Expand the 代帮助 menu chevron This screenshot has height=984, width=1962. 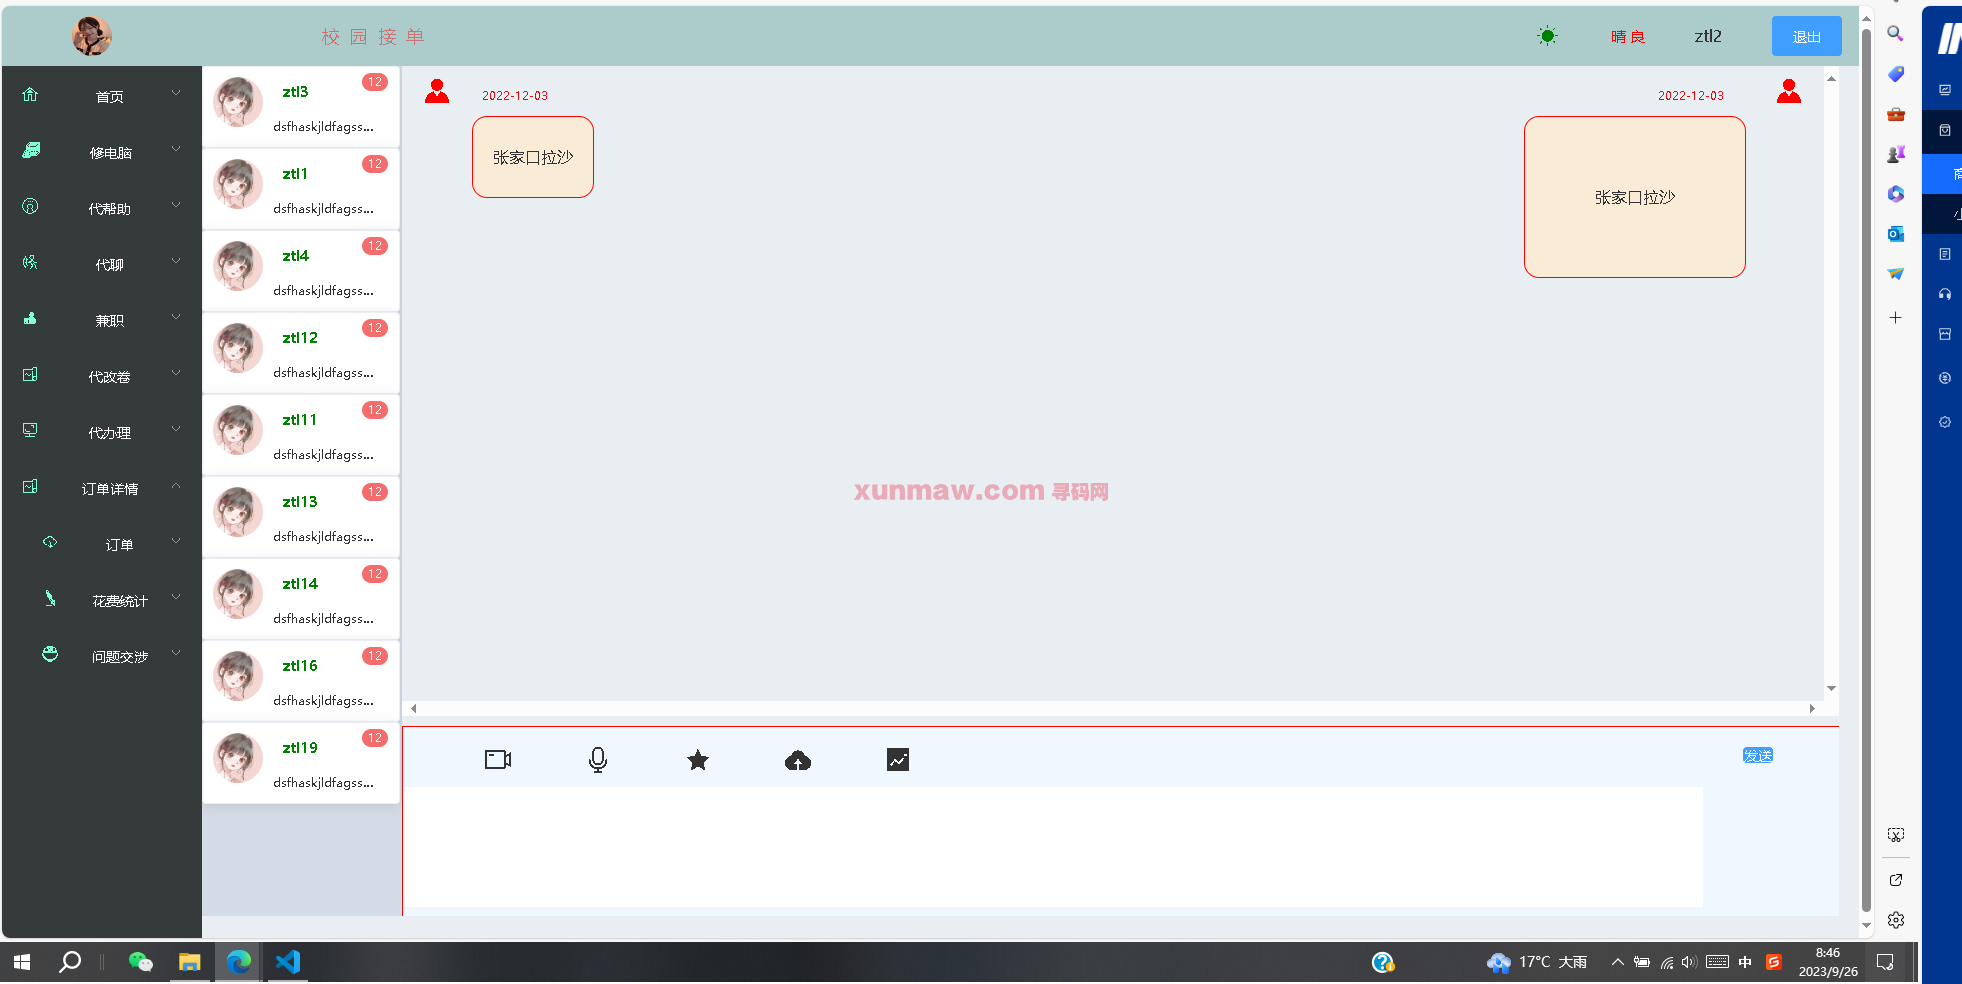click(x=176, y=205)
